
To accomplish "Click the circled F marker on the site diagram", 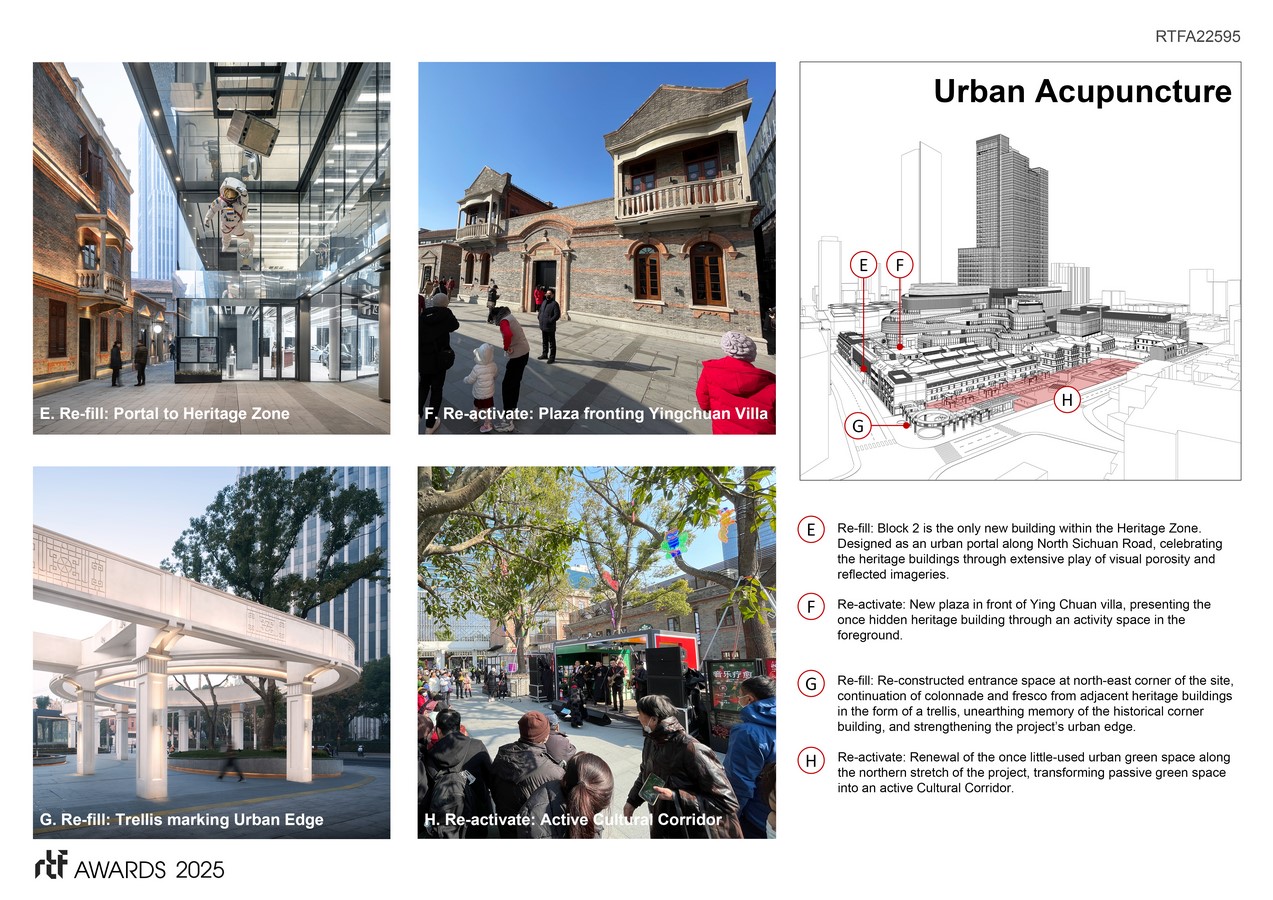I will (x=900, y=265).
